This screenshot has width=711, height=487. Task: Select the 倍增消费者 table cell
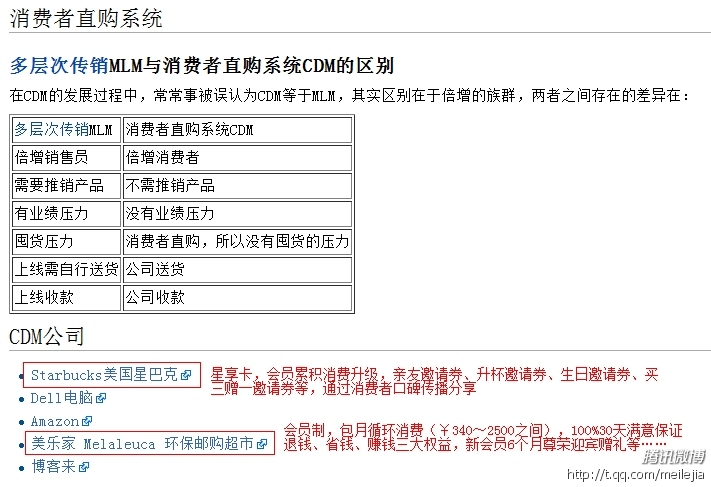click(238, 157)
